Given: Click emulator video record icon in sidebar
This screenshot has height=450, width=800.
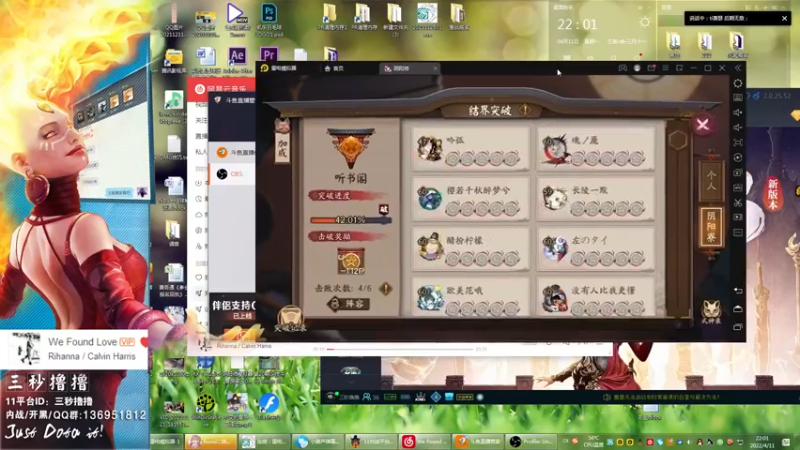Looking at the screenshot, I should coord(738,217).
